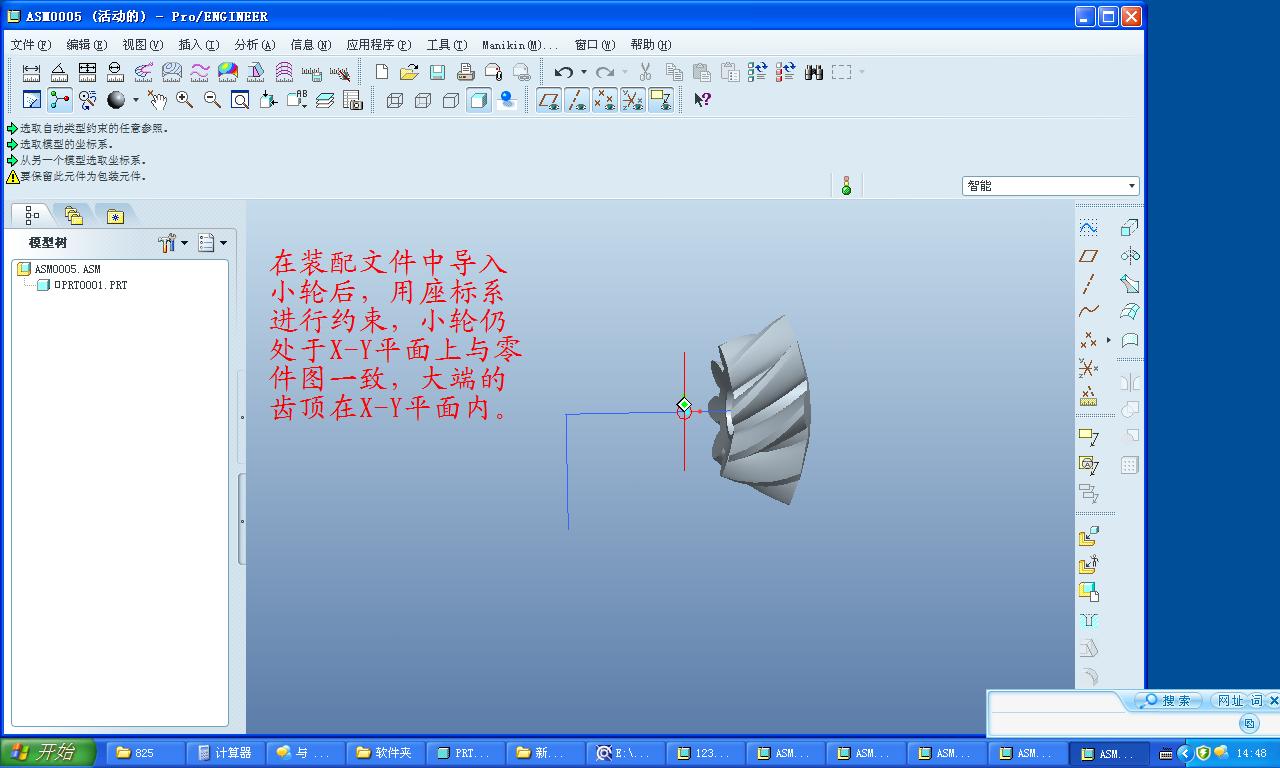Toggle datum planes visibility
Screen dimensions: 1280x768
point(548,100)
